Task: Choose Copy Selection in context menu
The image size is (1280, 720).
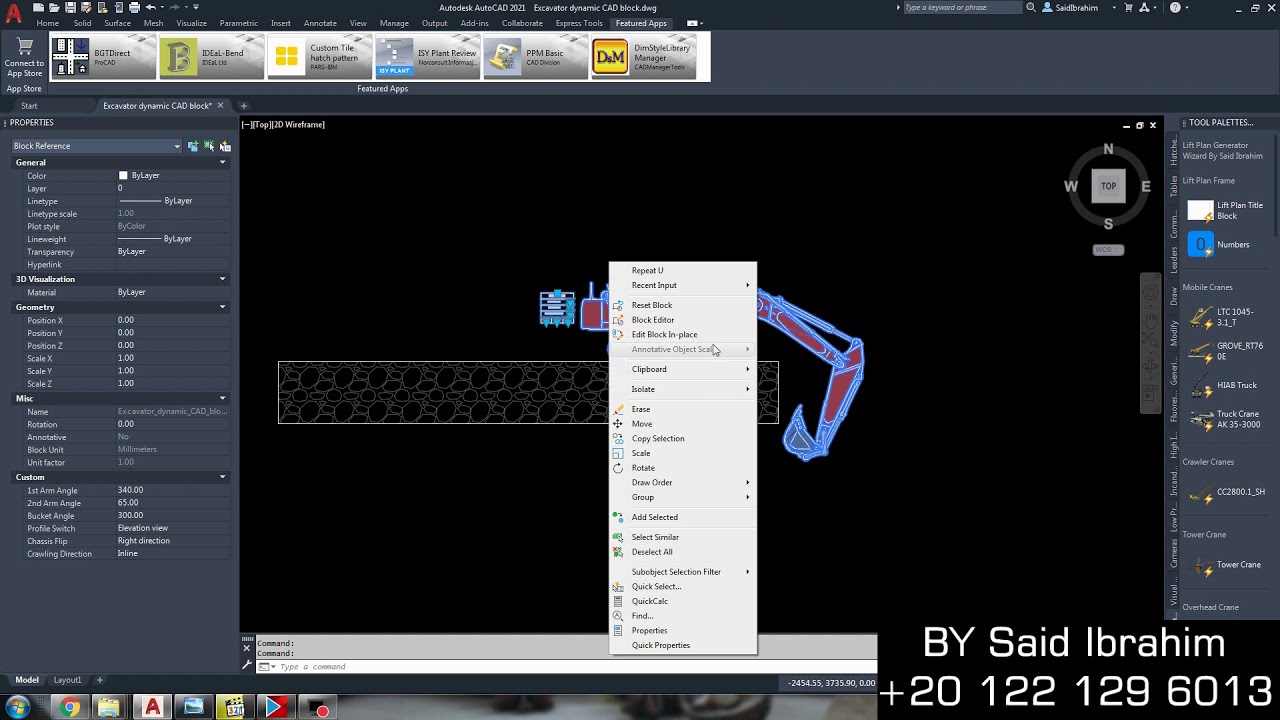Action: 683,438
